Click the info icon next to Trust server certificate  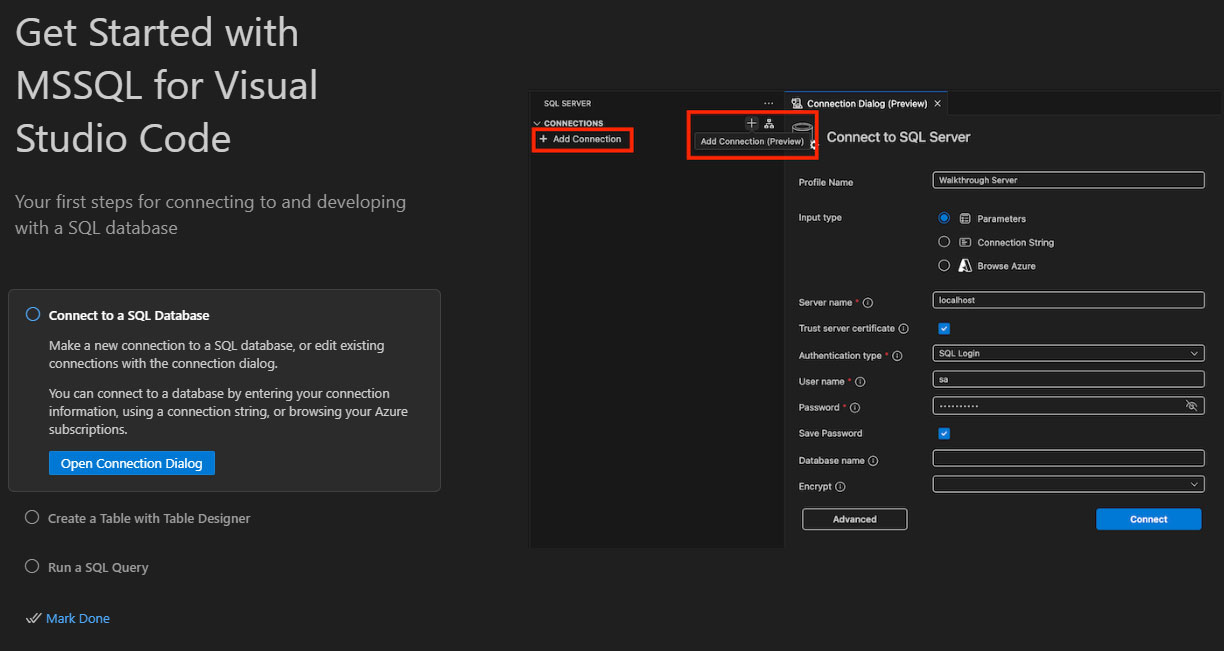[904, 328]
